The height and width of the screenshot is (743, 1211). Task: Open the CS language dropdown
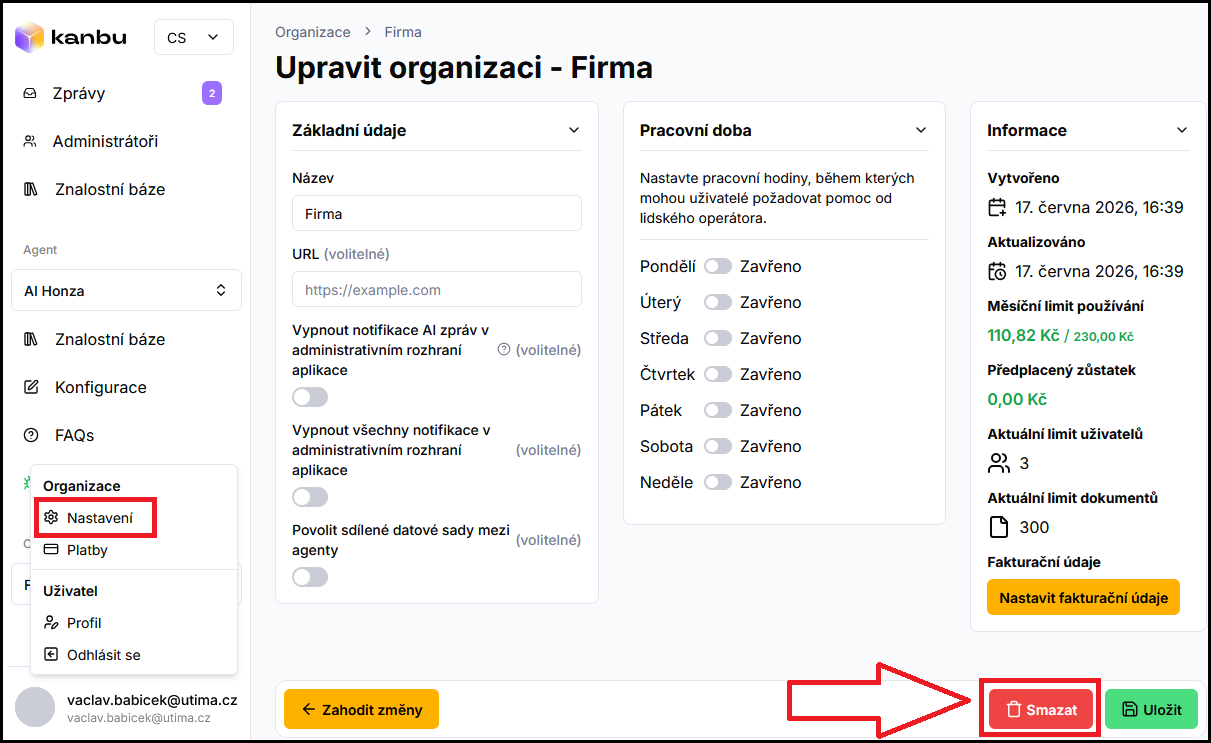(x=193, y=37)
